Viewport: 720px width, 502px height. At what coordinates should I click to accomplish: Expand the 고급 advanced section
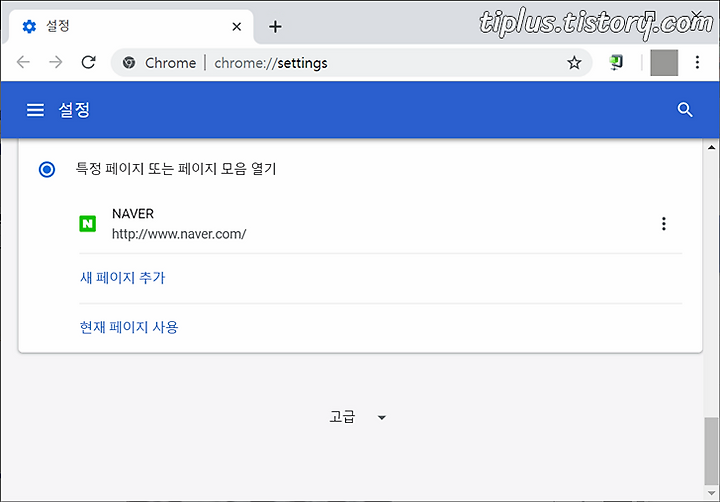[x=357, y=417]
